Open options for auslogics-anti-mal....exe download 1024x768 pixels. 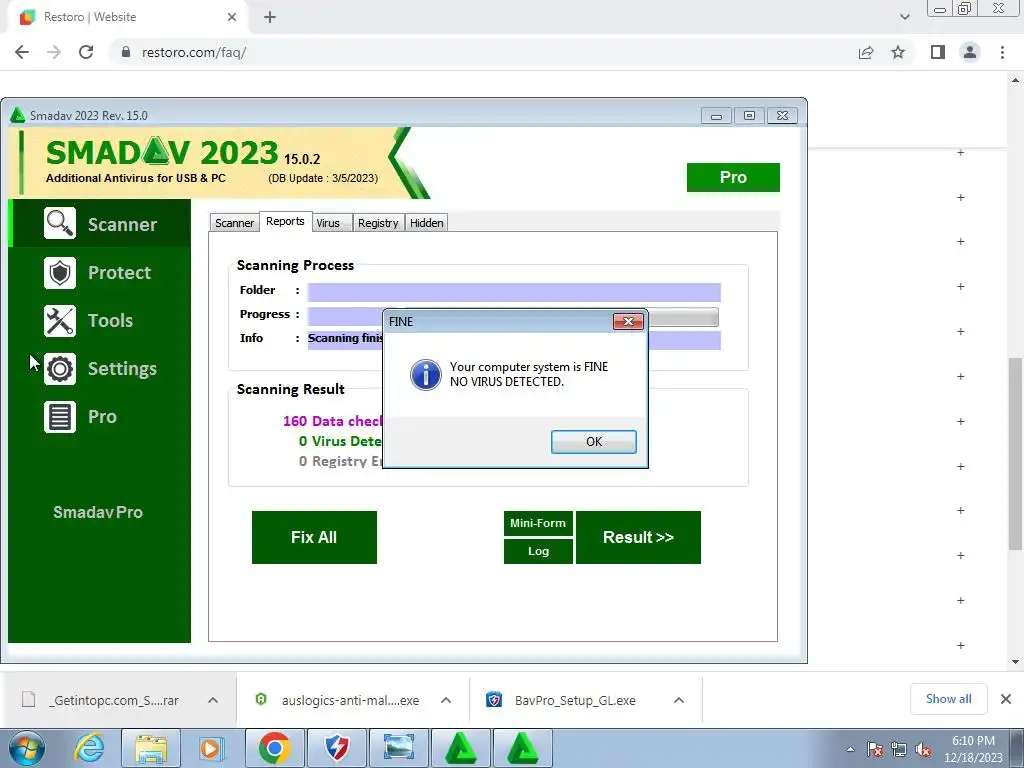[446, 700]
